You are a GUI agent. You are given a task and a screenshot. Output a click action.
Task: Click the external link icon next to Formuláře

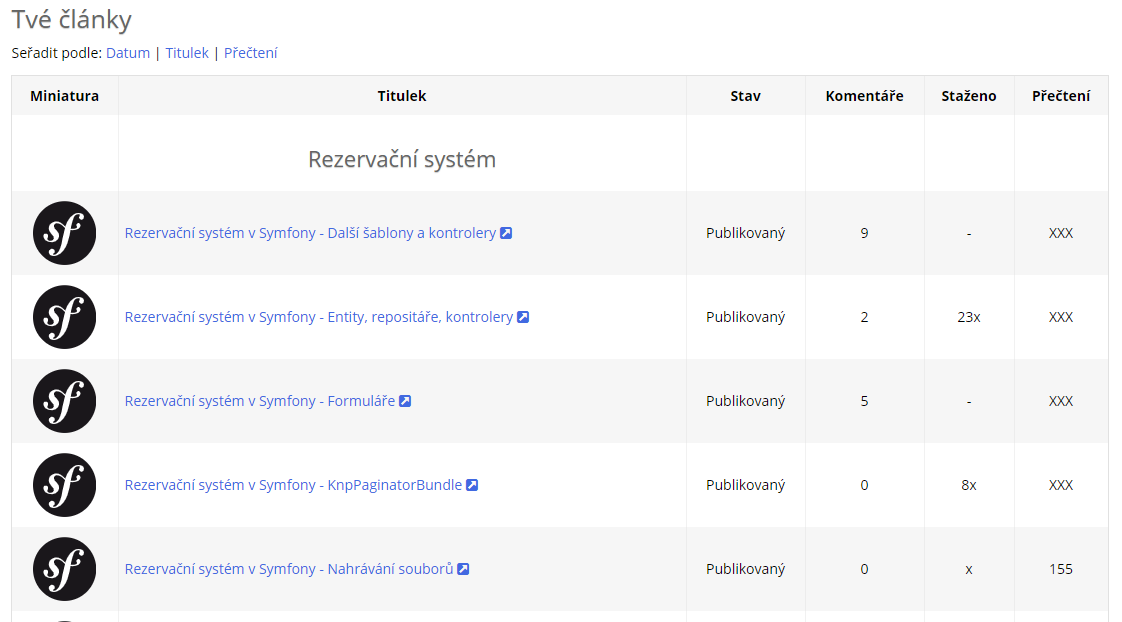coord(405,401)
